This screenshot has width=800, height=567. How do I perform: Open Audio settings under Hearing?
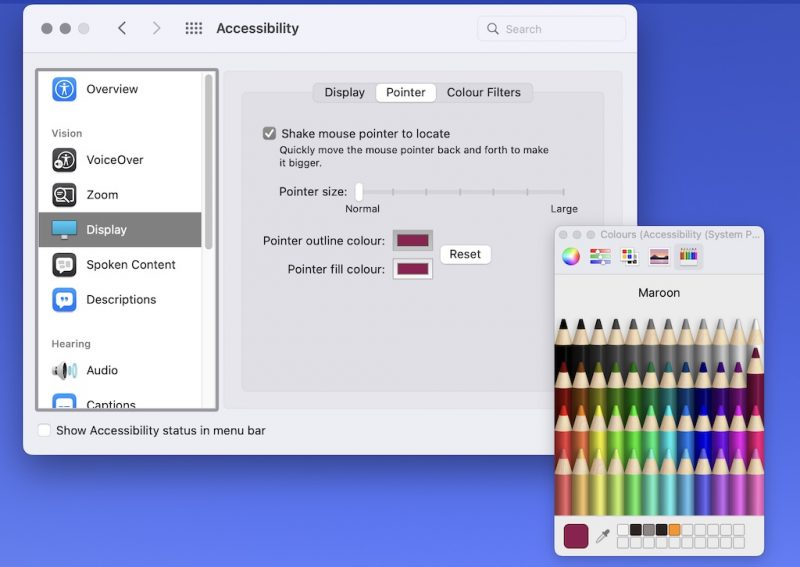click(120, 371)
